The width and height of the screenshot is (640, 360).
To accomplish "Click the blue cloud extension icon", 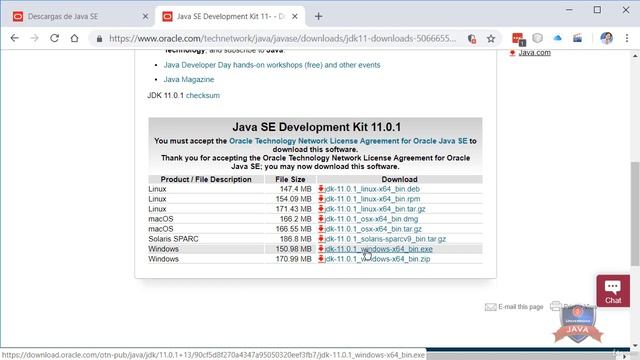I will 557,38.
